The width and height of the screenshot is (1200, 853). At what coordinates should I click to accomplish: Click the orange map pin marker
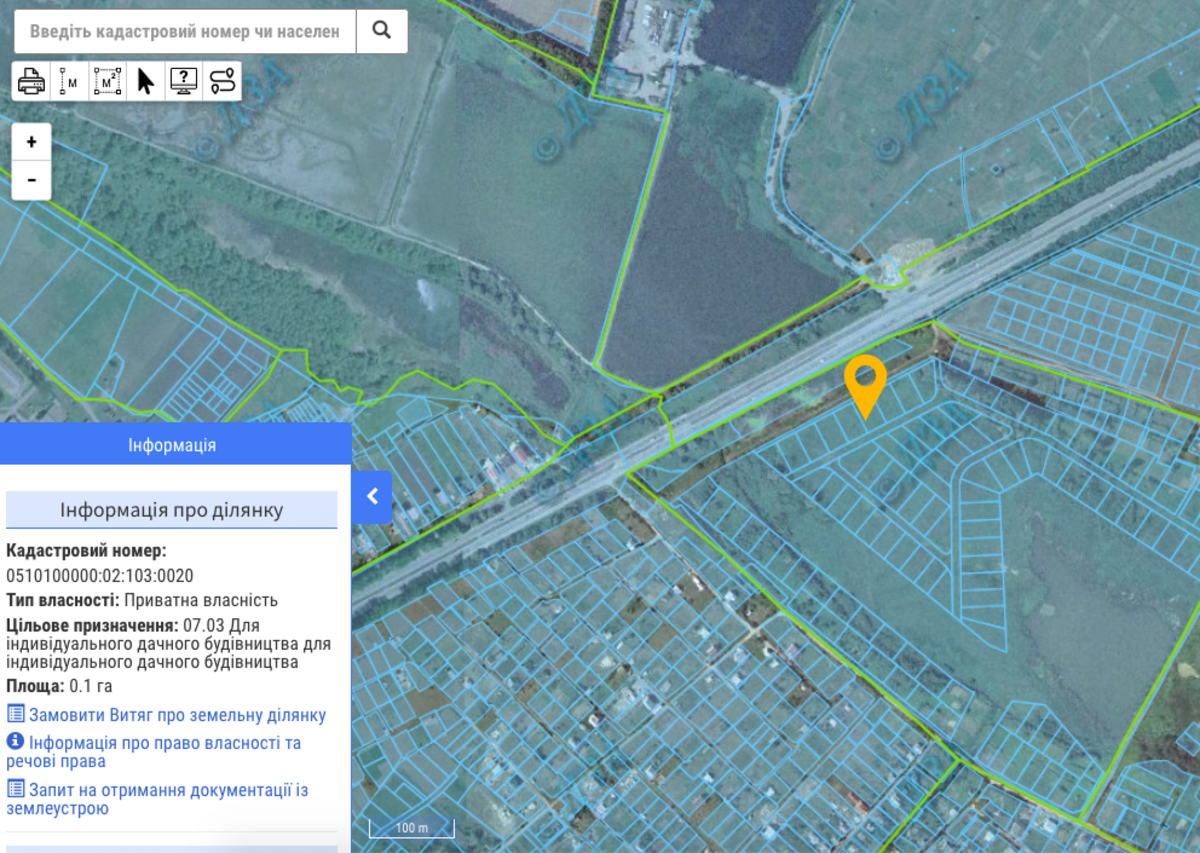tap(865, 382)
